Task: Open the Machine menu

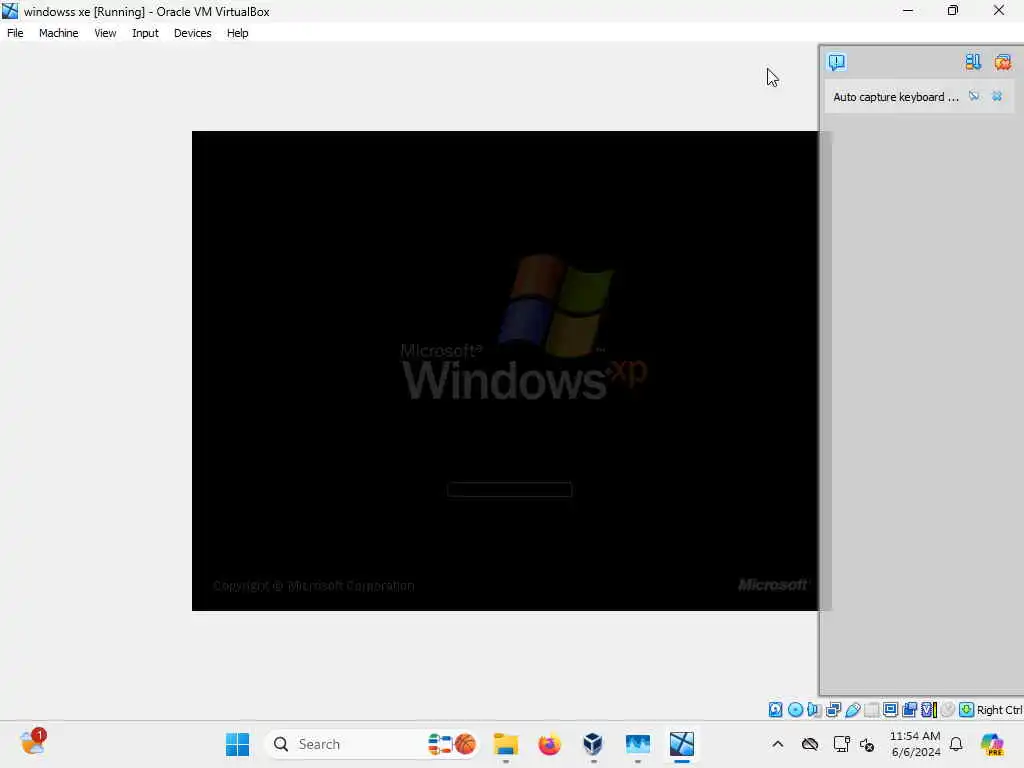Action: pos(58,33)
